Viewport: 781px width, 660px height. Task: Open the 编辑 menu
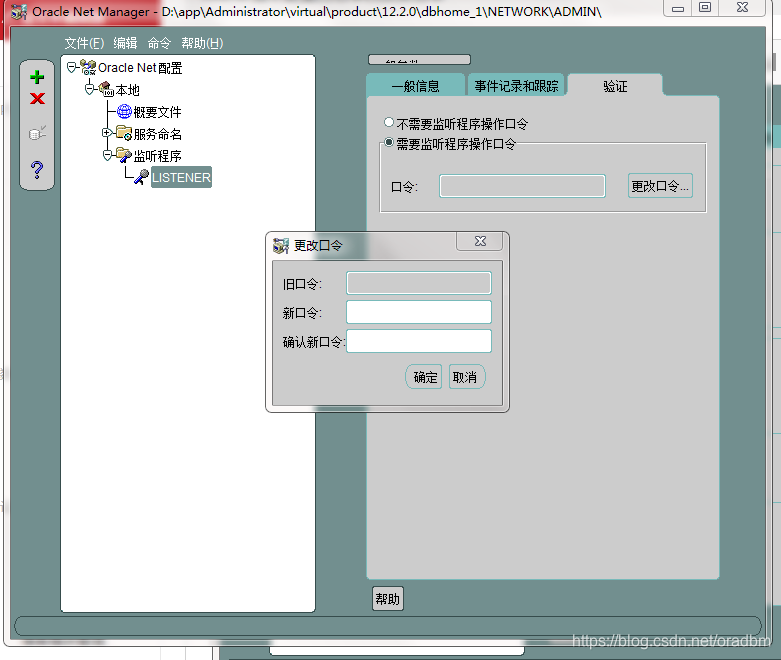(x=125, y=43)
